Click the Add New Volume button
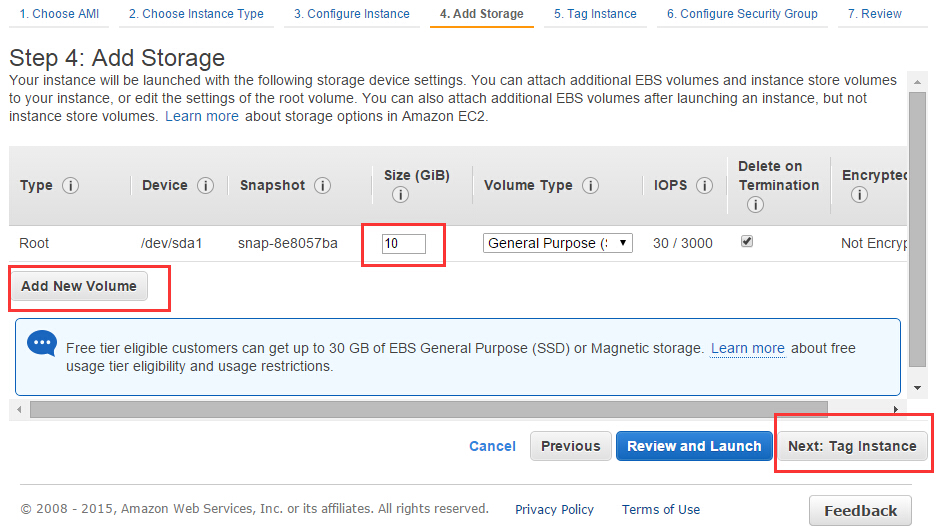939x530 pixels. coord(79,286)
